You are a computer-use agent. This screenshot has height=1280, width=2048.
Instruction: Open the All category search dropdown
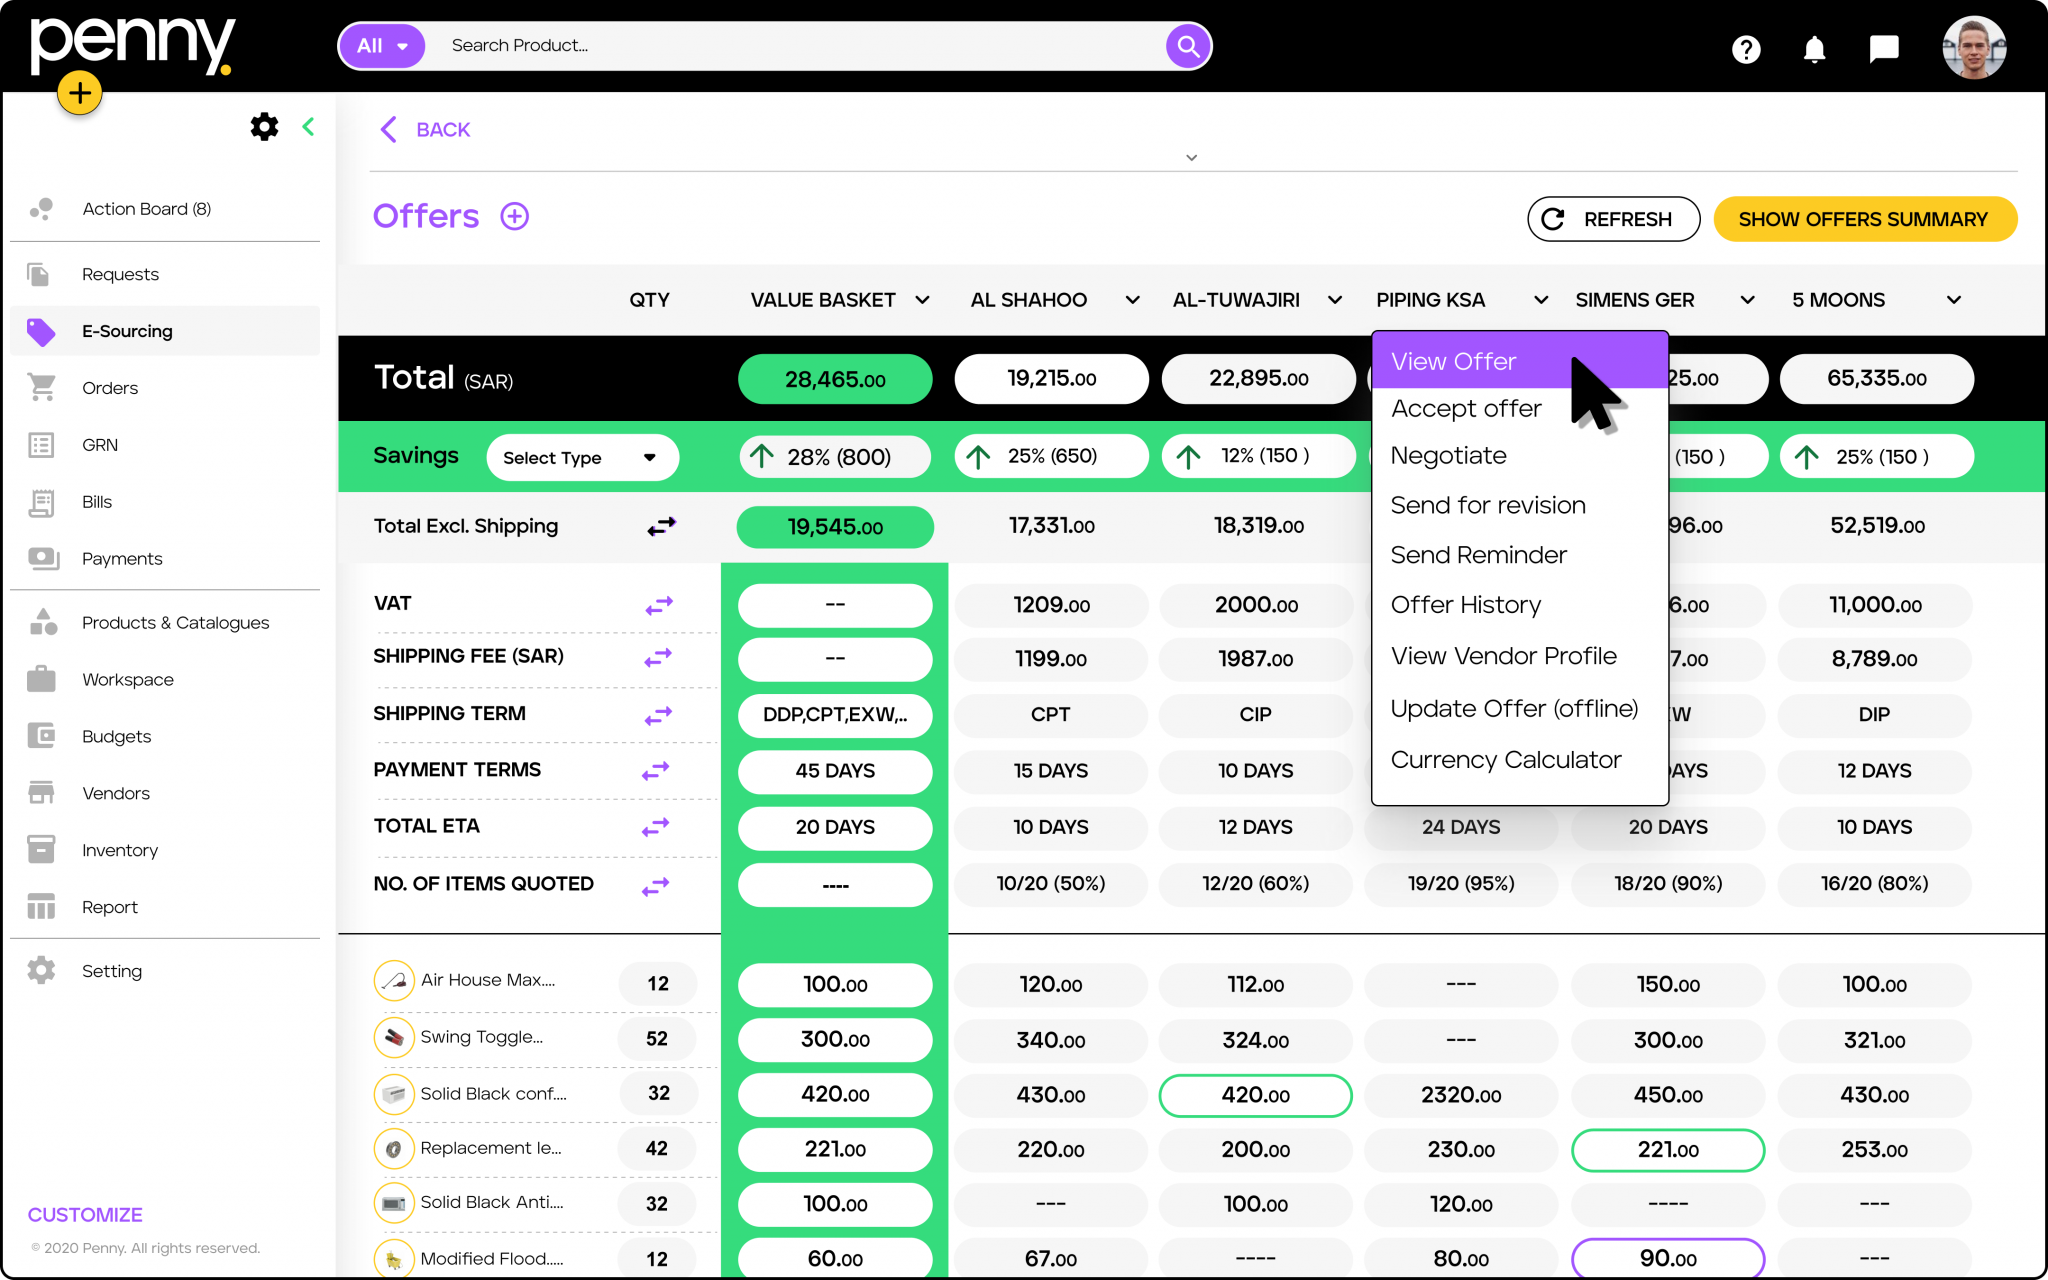383,46
